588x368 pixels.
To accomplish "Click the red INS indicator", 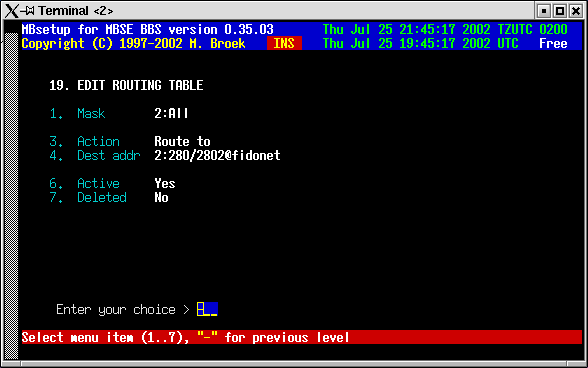I will [284, 43].
